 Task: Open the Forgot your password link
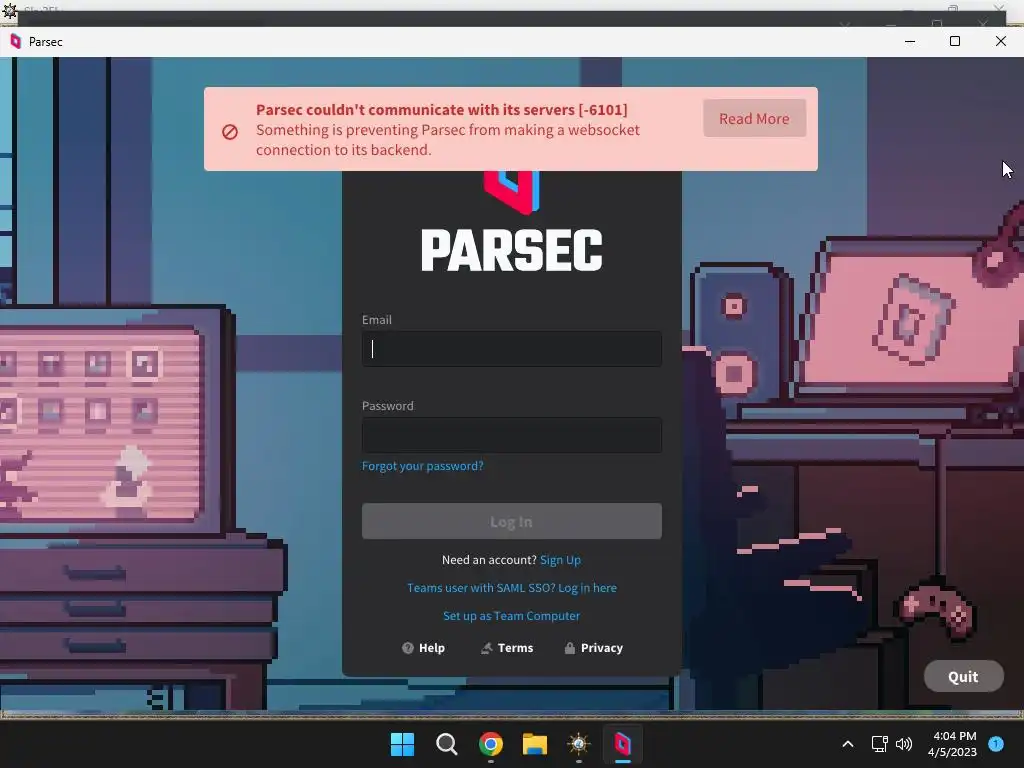click(x=423, y=466)
